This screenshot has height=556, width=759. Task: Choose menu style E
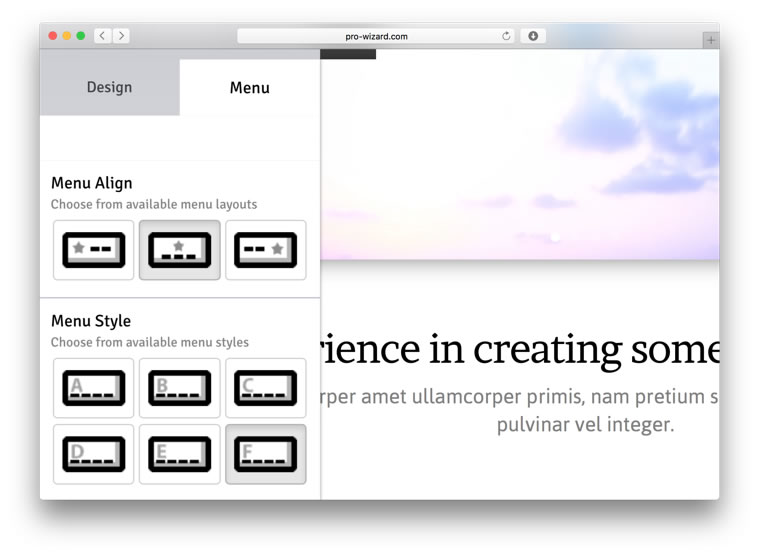coord(180,454)
